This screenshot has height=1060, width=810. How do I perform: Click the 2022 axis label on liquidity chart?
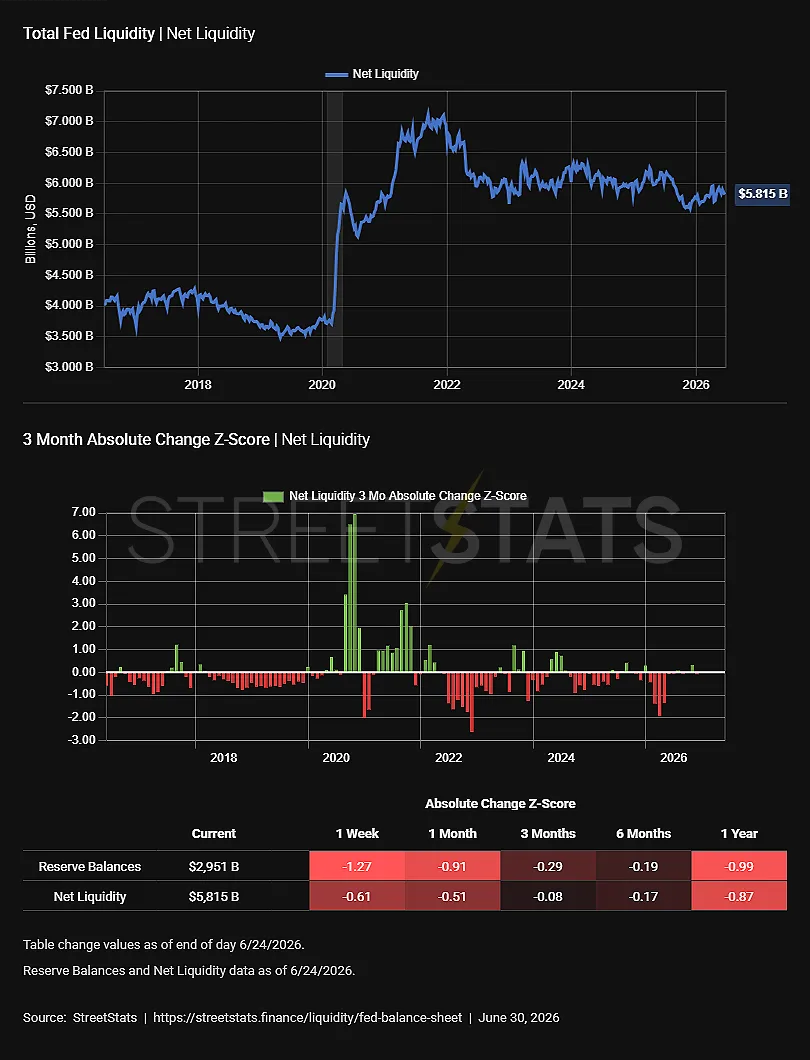click(x=447, y=385)
